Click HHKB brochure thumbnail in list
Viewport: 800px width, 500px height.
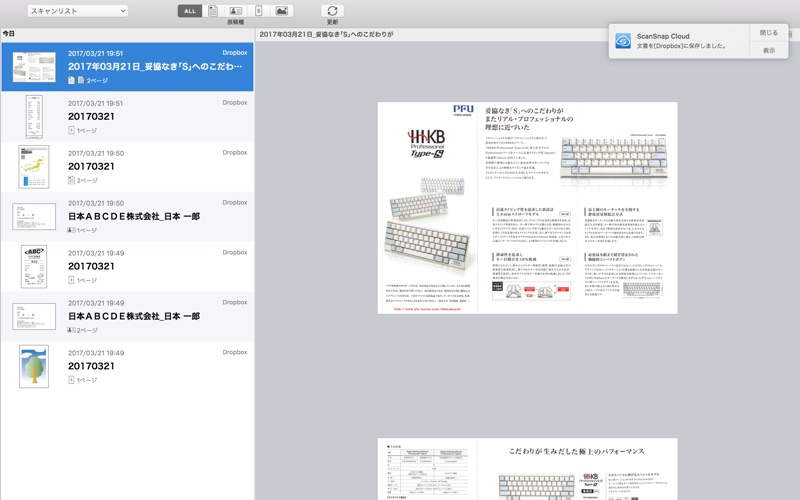[x=34, y=67]
